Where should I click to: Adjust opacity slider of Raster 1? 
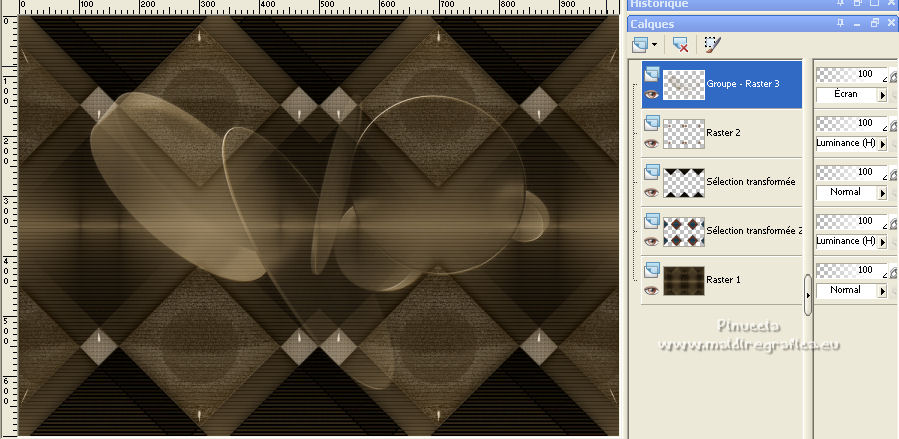tap(851, 270)
